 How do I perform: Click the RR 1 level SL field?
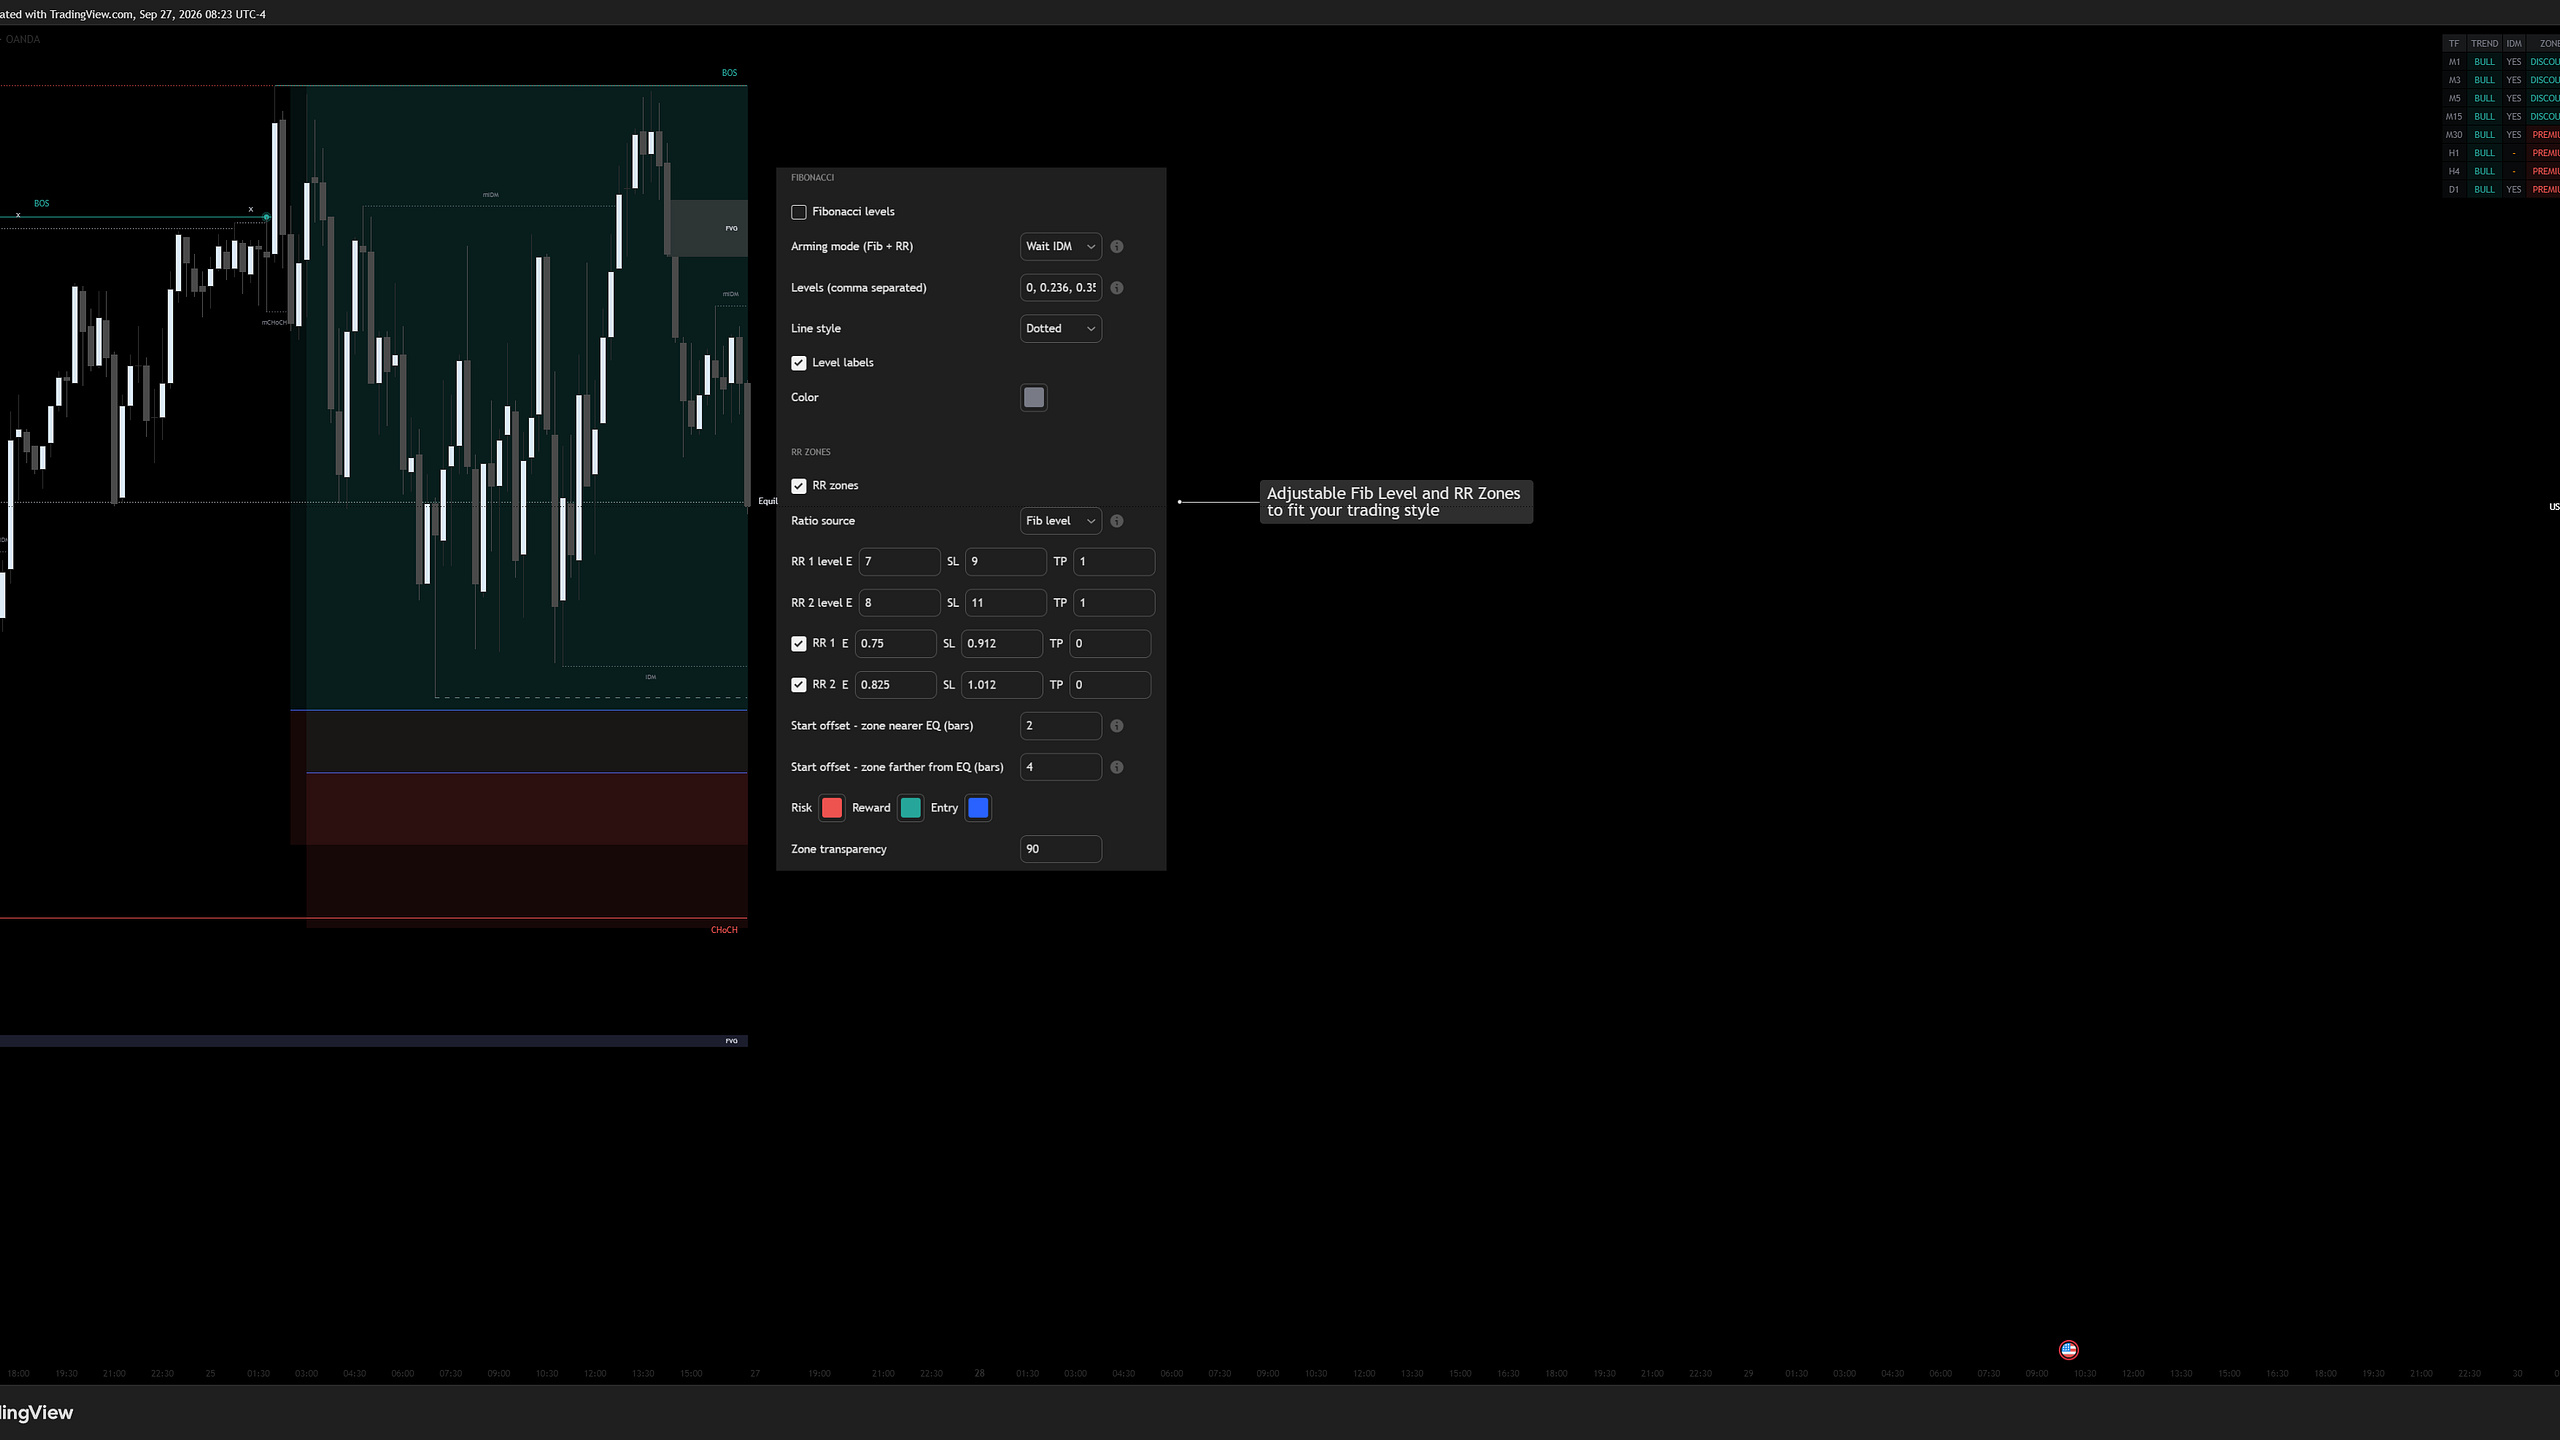(1006, 562)
